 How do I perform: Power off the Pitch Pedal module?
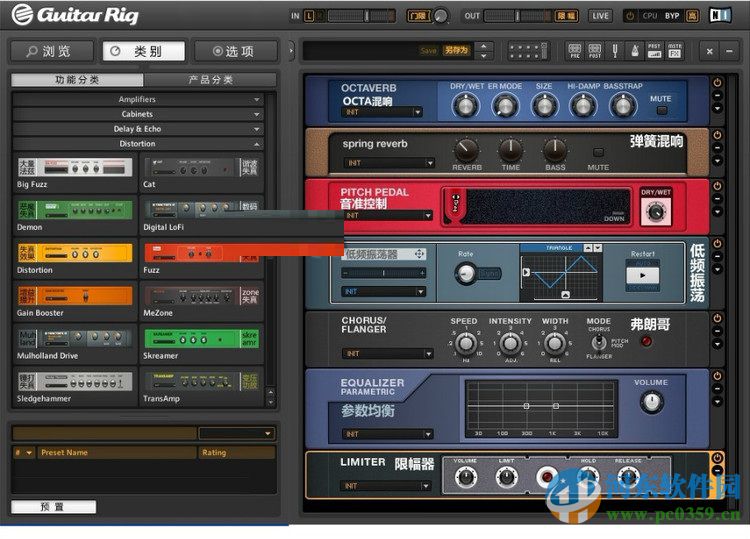717,186
